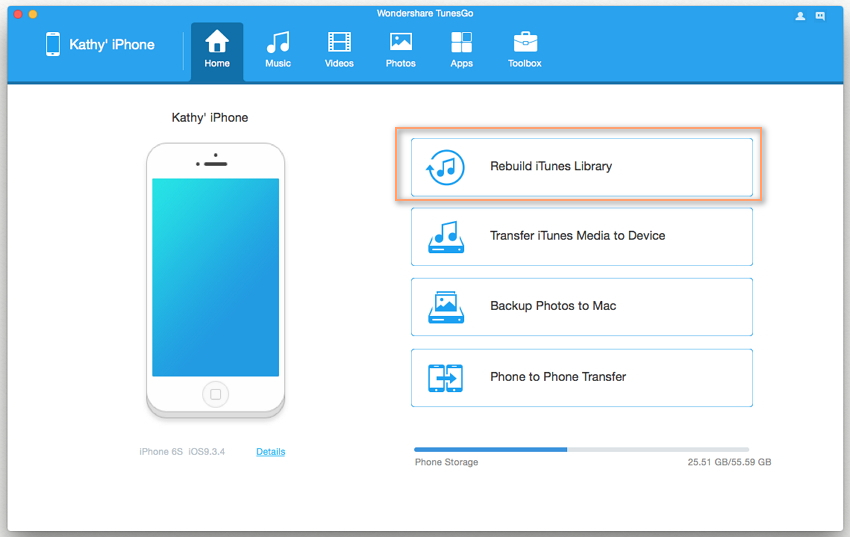Click the iPhone preview image
The width and height of the screenshot is (850, 537).
[x=215, y=278]
